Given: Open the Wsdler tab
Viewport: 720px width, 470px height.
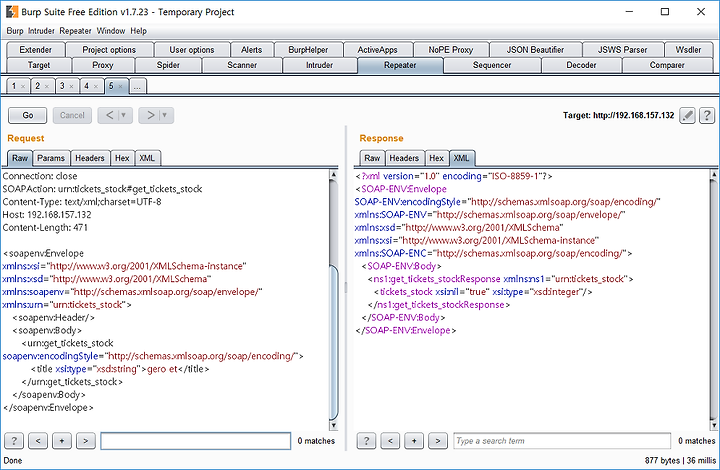Looking at the screenshot, I should [x=688, y=50].
